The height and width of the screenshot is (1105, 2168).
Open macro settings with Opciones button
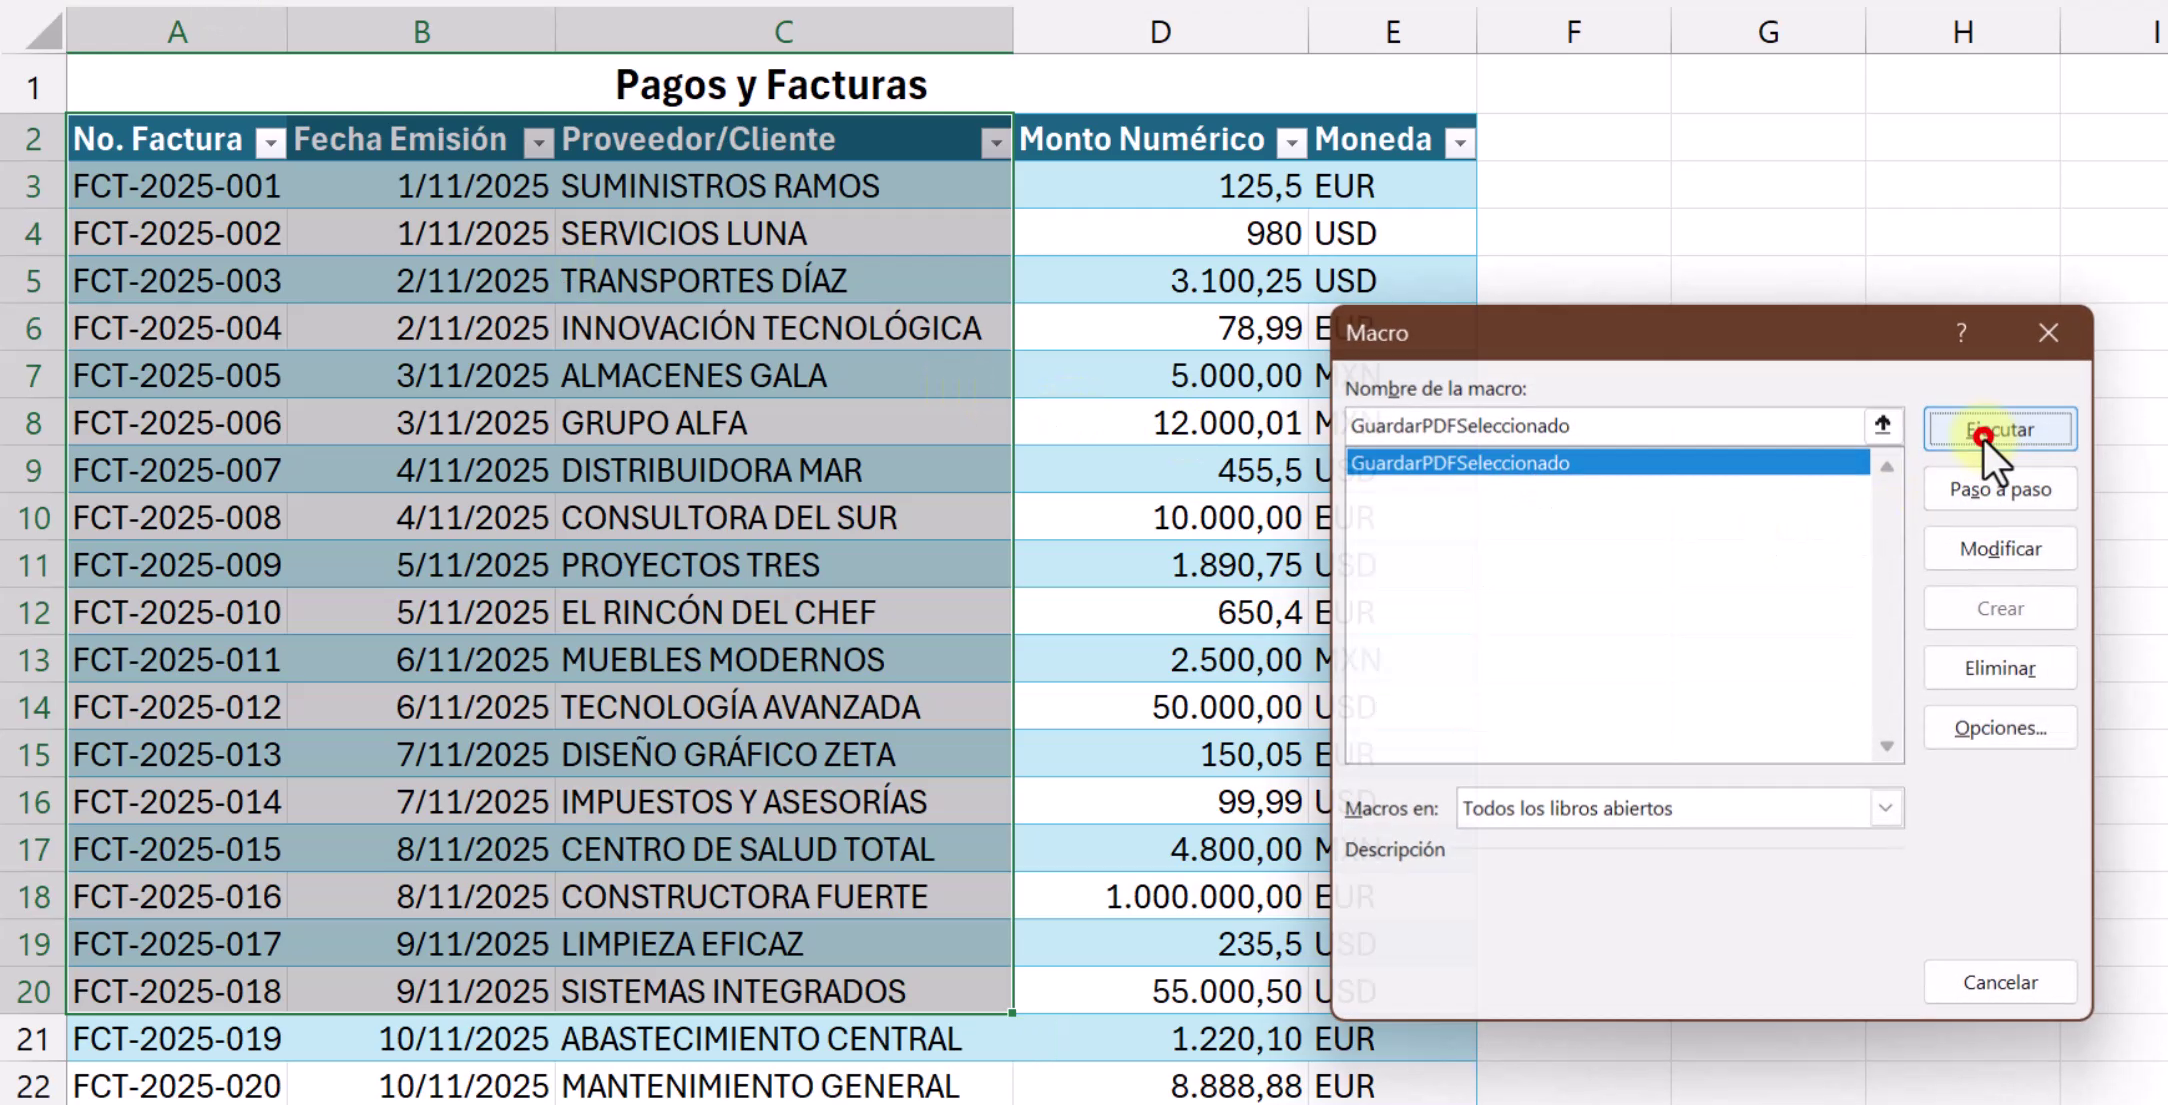pos(1999,727)
